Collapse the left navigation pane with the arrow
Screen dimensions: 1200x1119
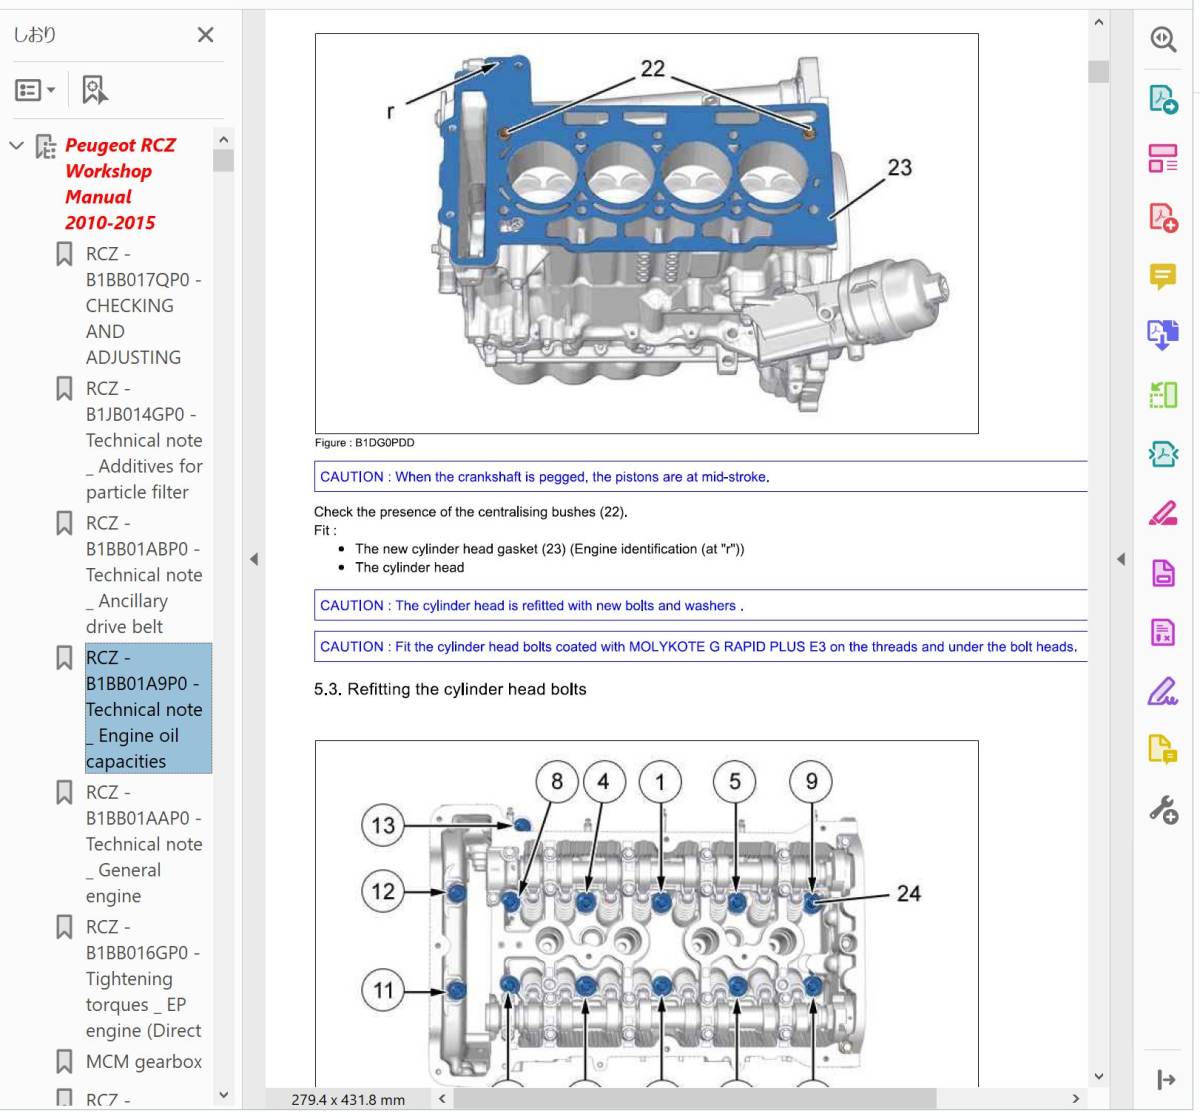coord(254,559)
